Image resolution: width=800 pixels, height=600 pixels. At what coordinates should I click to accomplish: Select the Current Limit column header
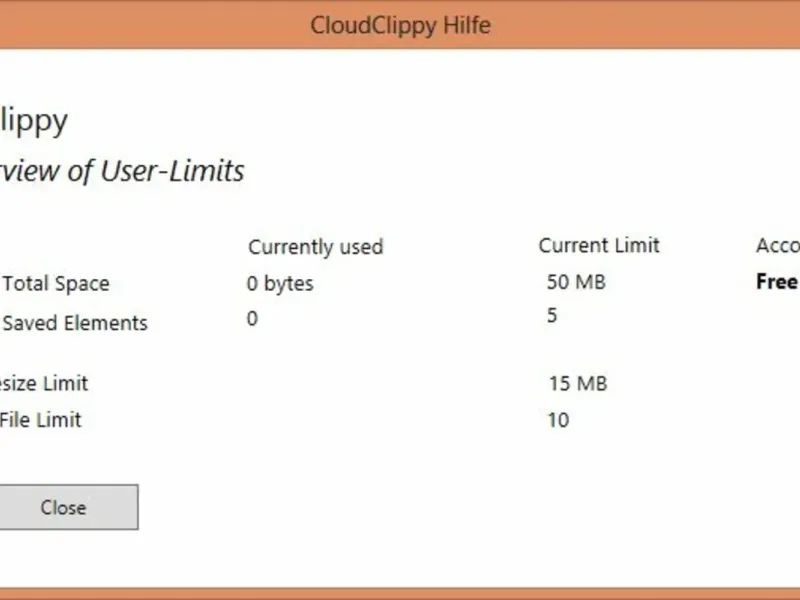tap(599, 245)
